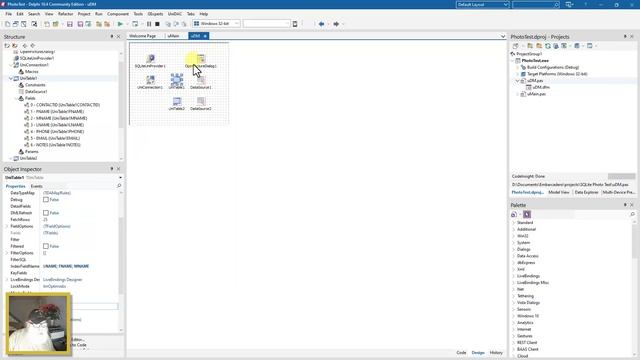This screenshot has height=360, width=640.
Task: Select the UniTable1 component on designer
Action: (177, 82)
